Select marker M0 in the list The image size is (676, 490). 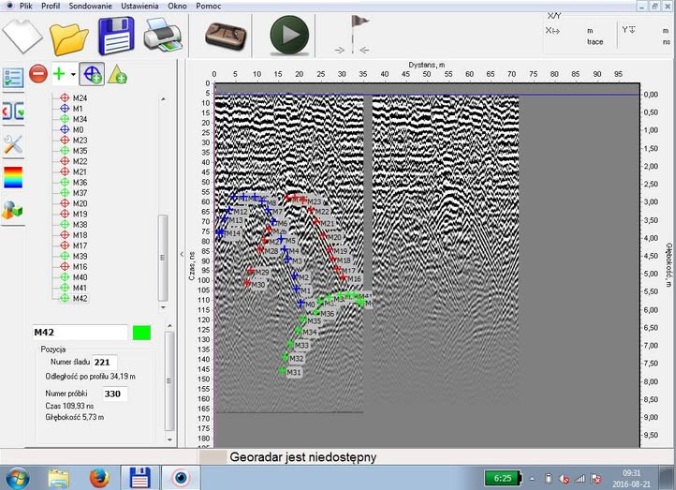pyautogui.click(x=78, y=130)
